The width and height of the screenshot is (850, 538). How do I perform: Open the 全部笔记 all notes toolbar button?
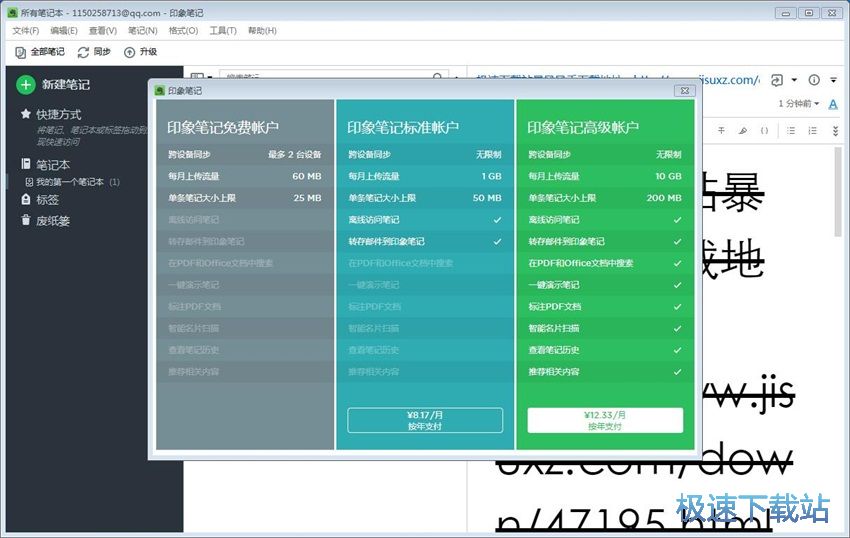tap(40, 52)
